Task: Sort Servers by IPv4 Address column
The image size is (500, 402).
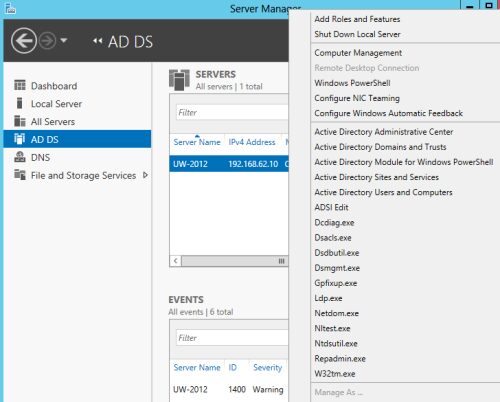Action: point(252,142)
